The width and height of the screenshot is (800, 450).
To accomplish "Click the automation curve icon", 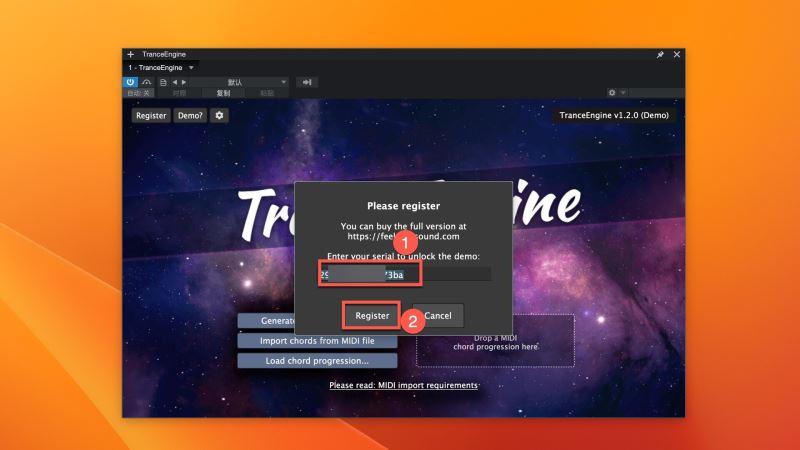I will [147, 82].
